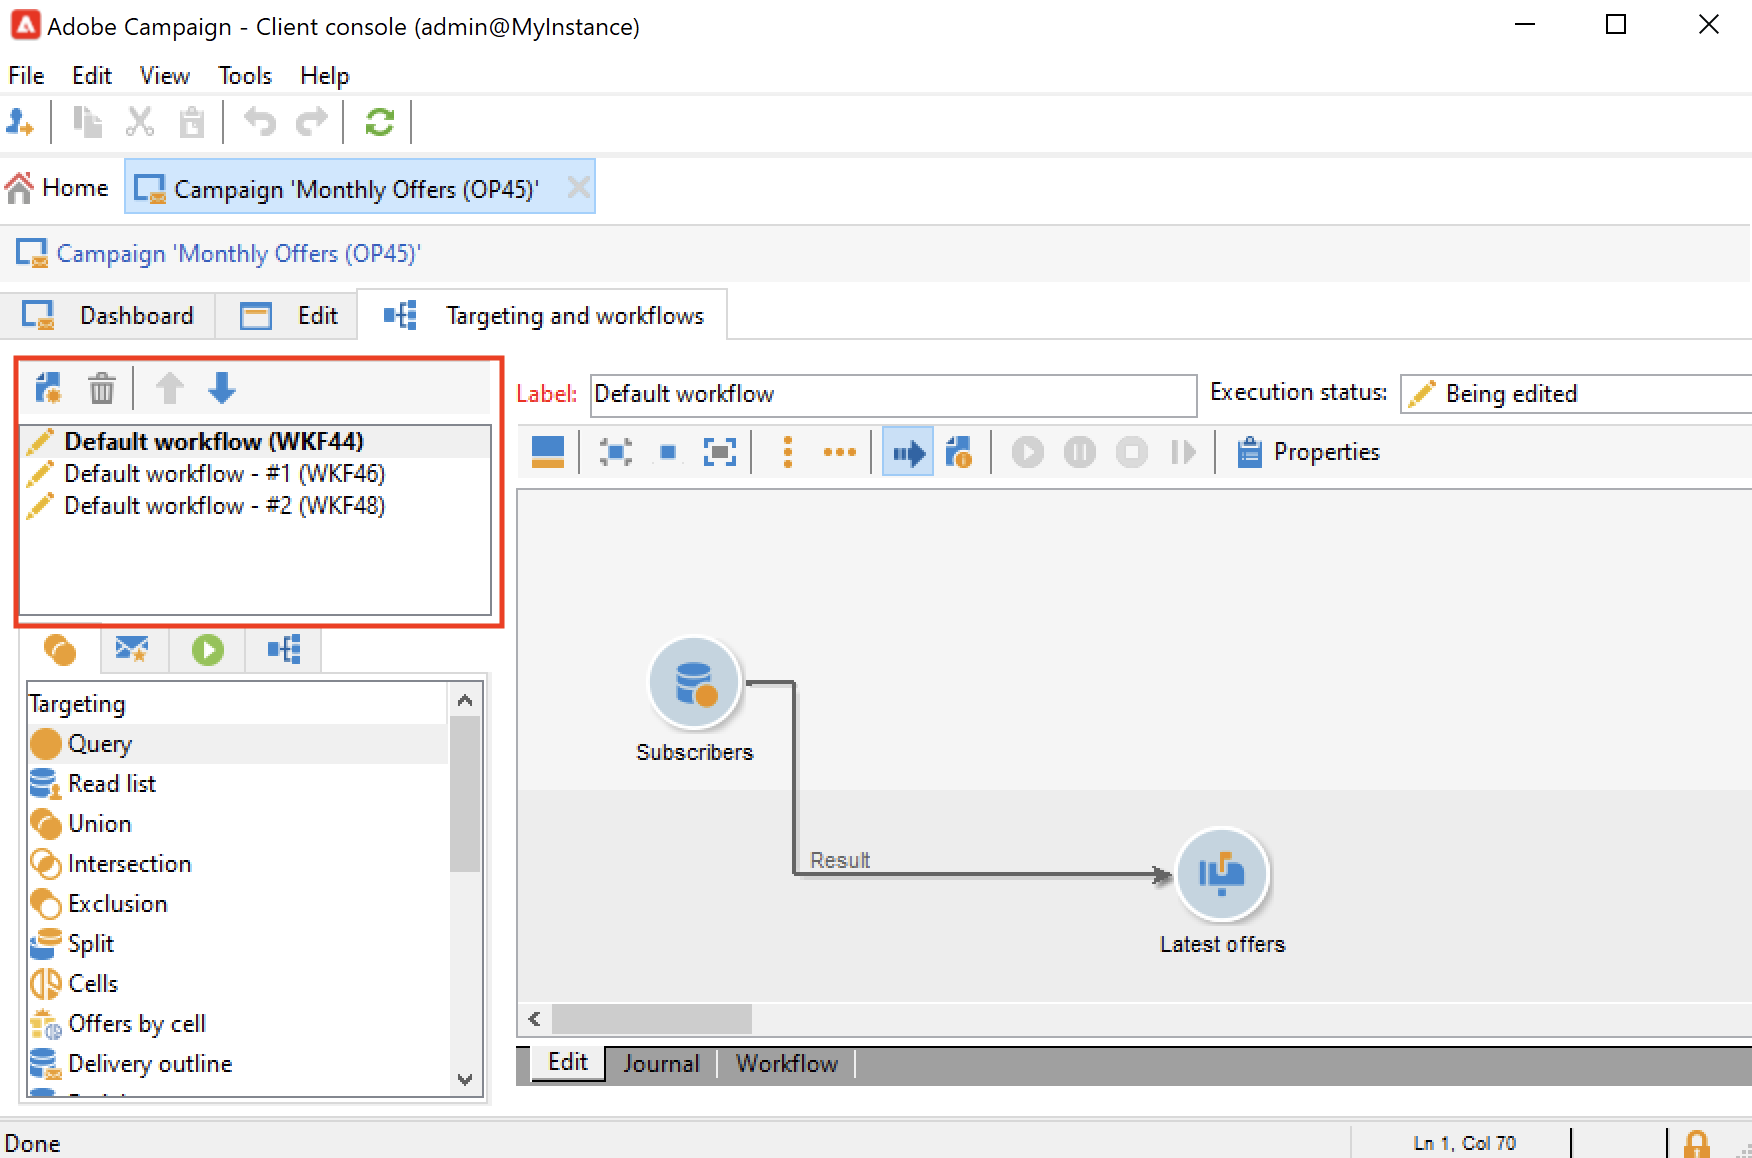Viewport: 1752px width, 1158px height.
Task: Select Default workflow - #1 (WKF46)
Action: pos(256,473)
